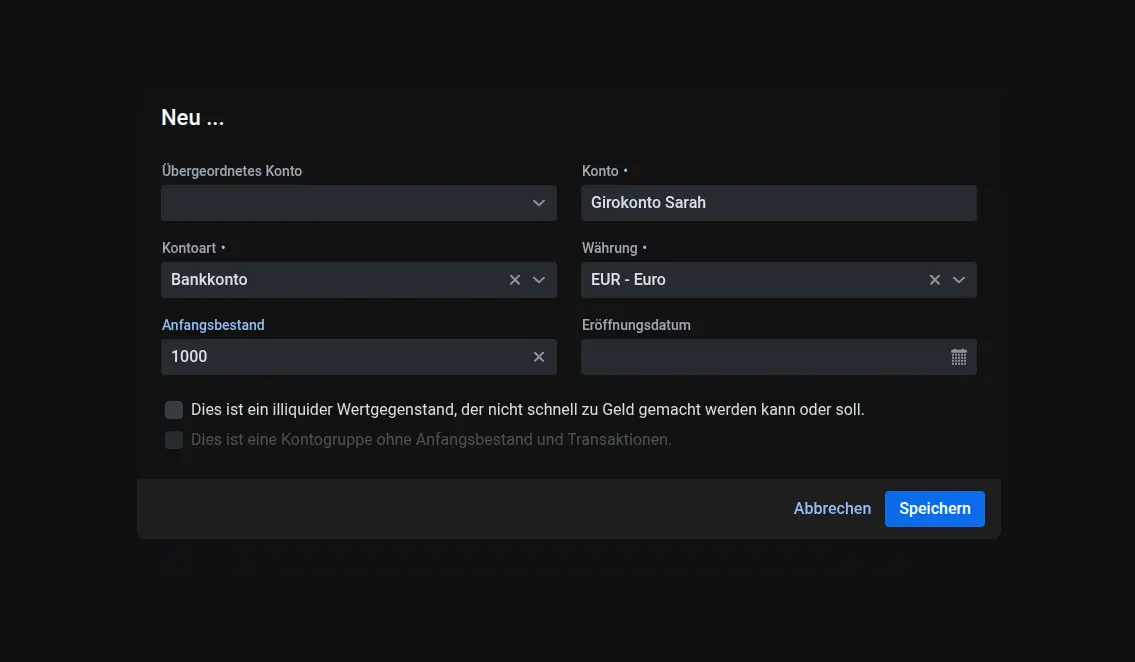
Task: Open the Währung combo box showing EUR - Euro
Action: [750, 280]
